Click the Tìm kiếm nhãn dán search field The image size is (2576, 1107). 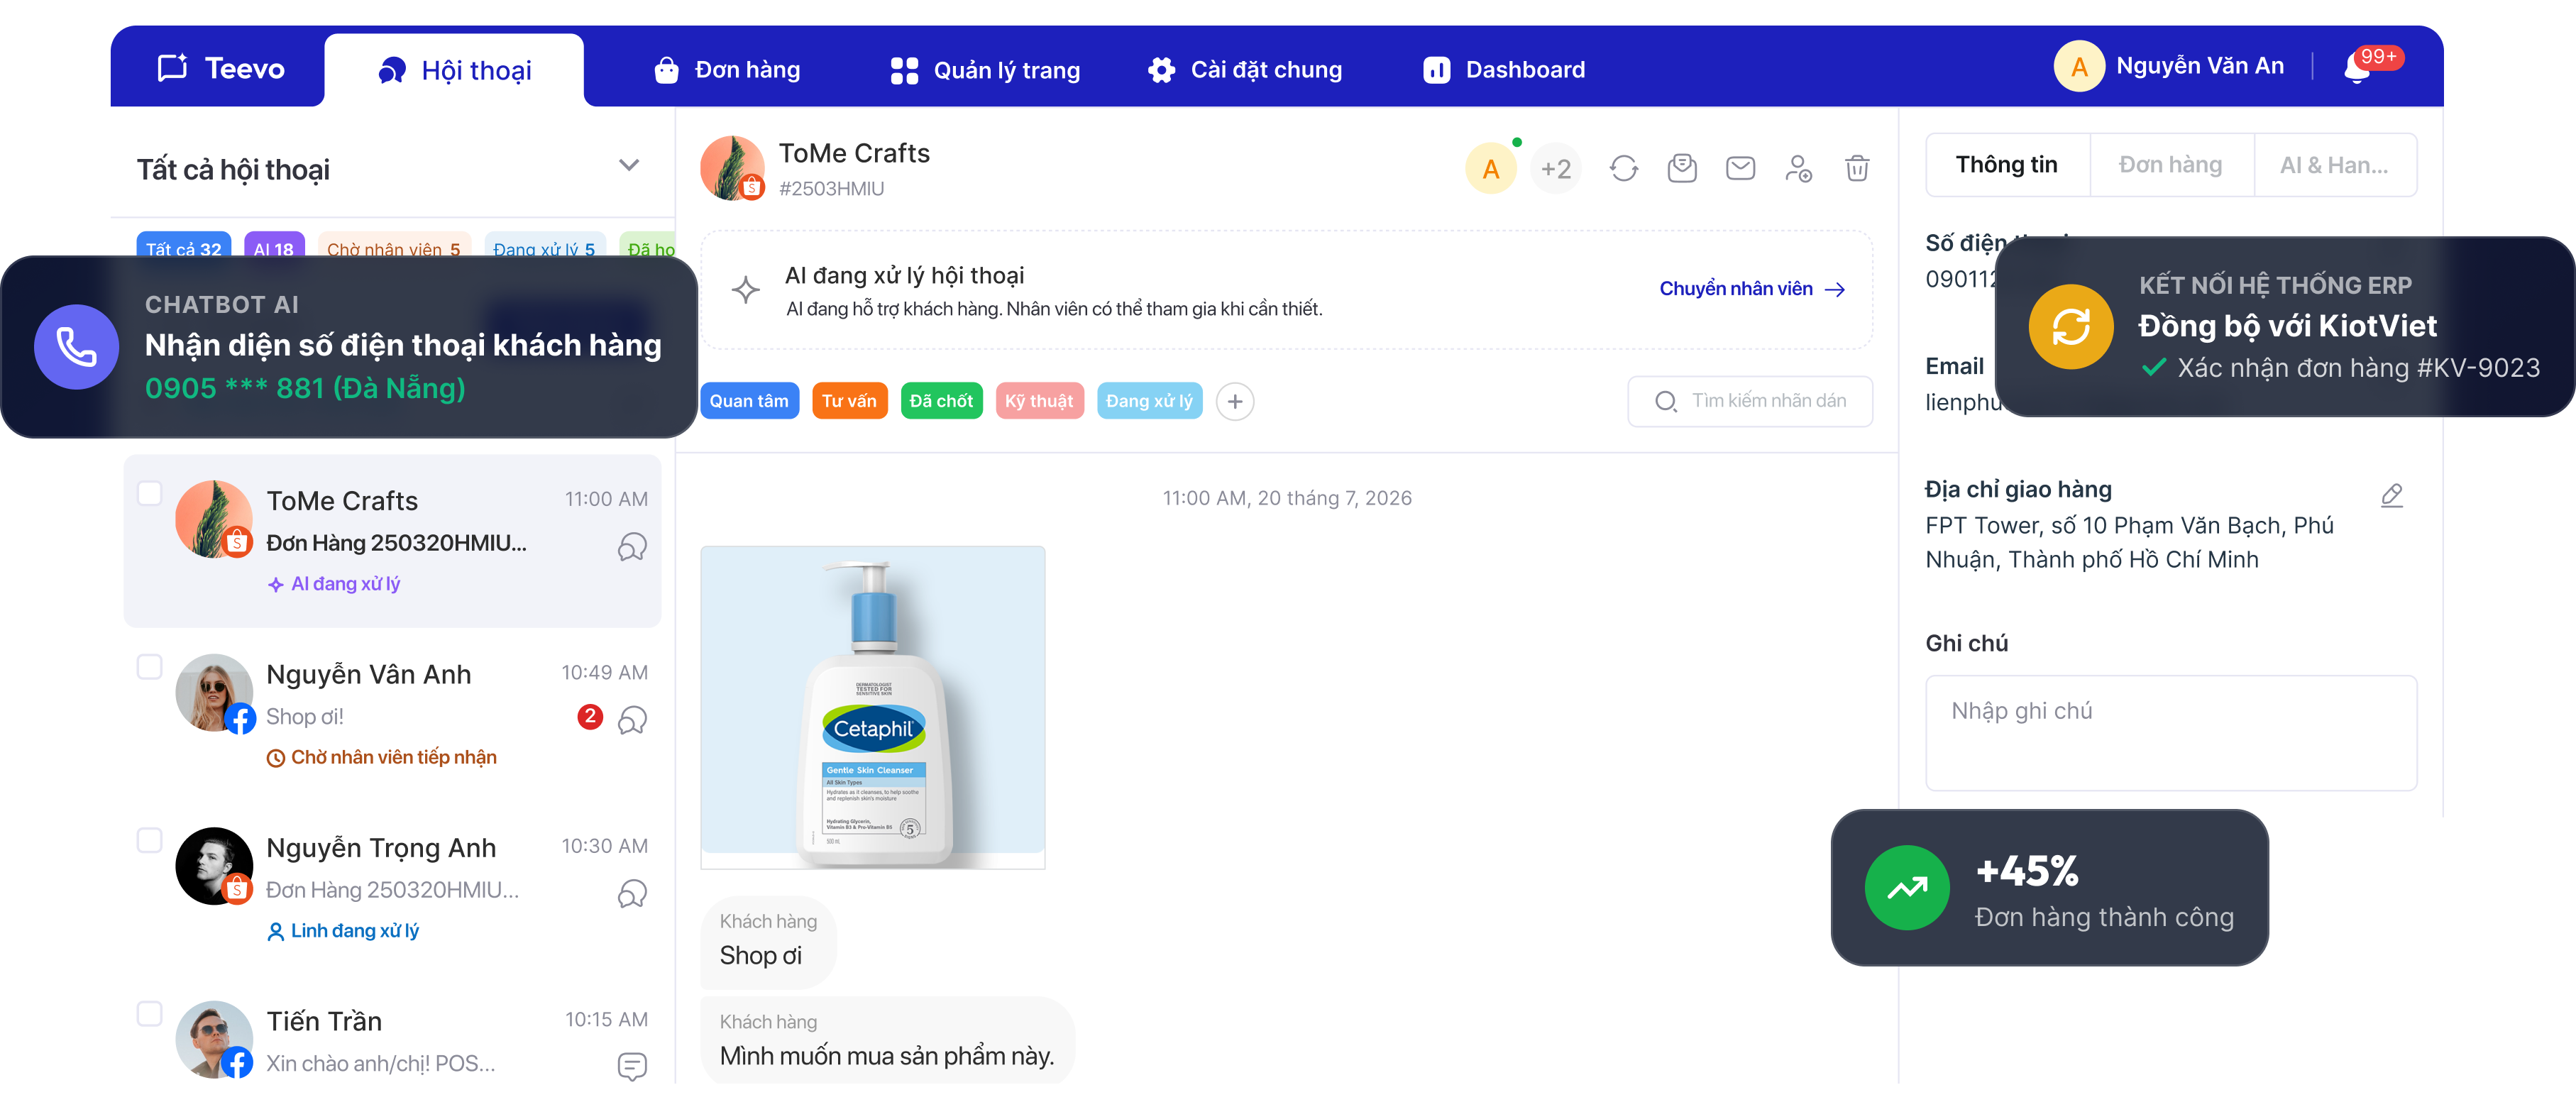tap(1750, 401)
